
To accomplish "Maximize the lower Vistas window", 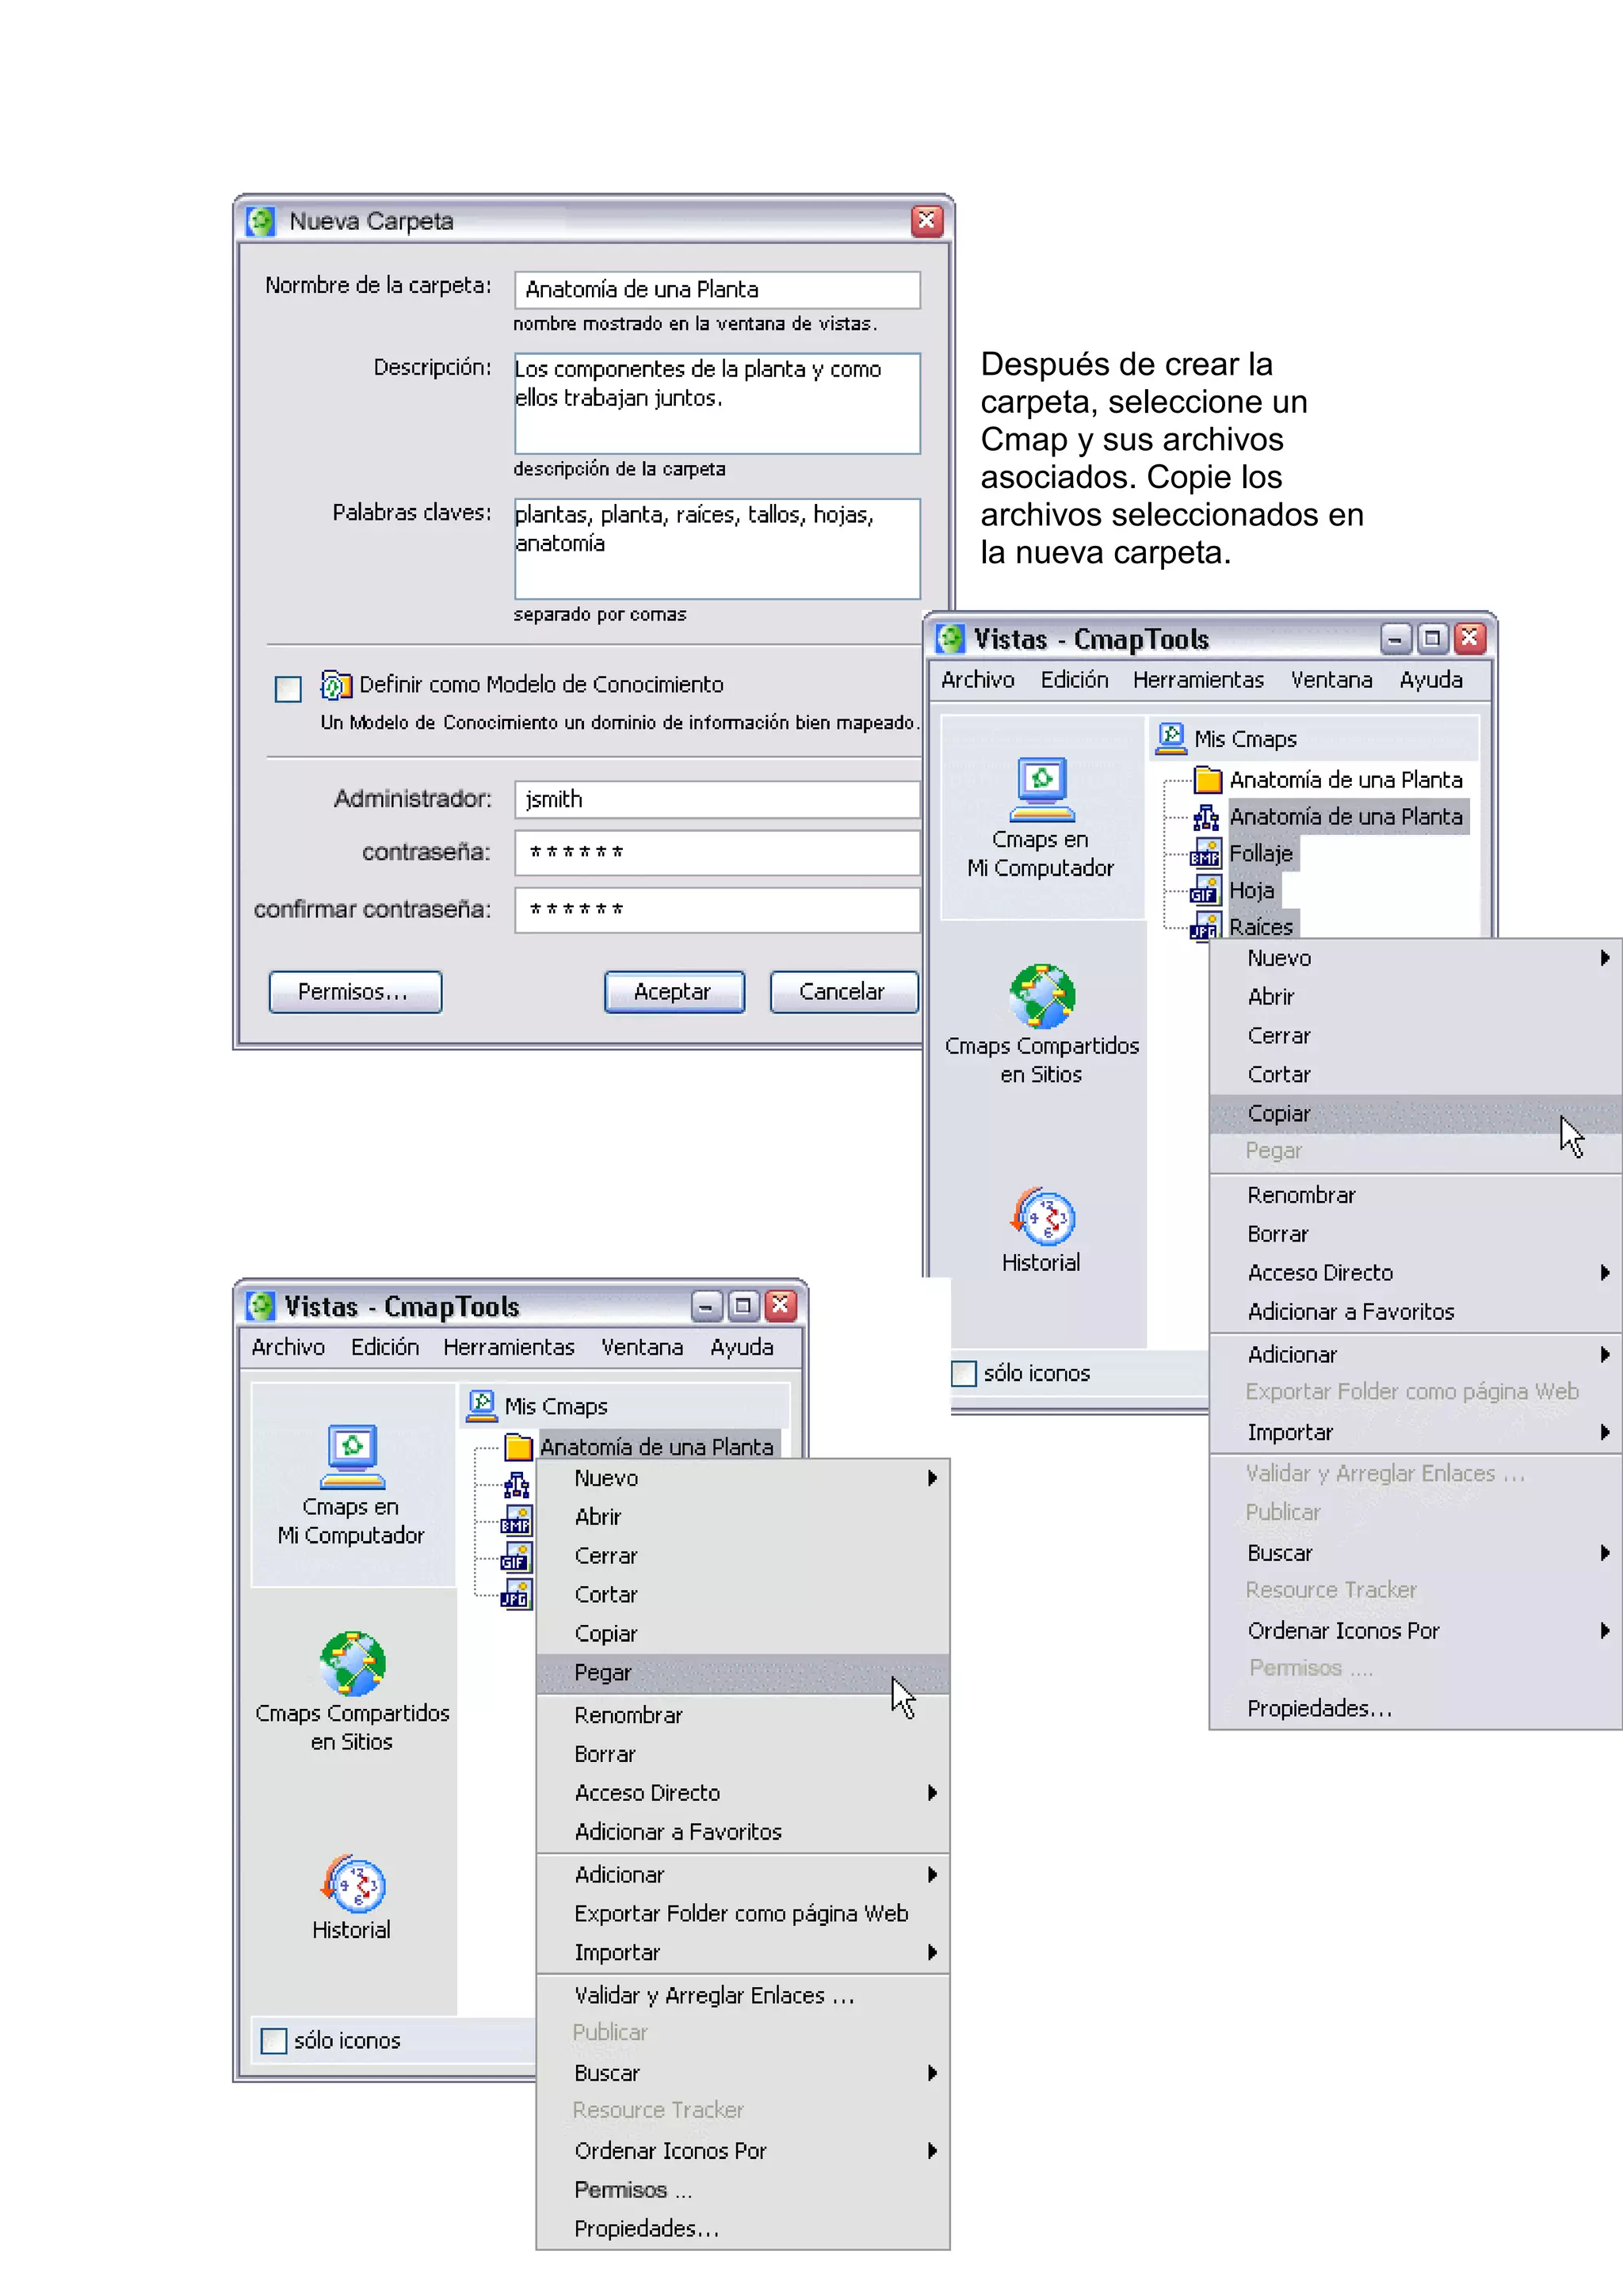I will (743, 1305).
